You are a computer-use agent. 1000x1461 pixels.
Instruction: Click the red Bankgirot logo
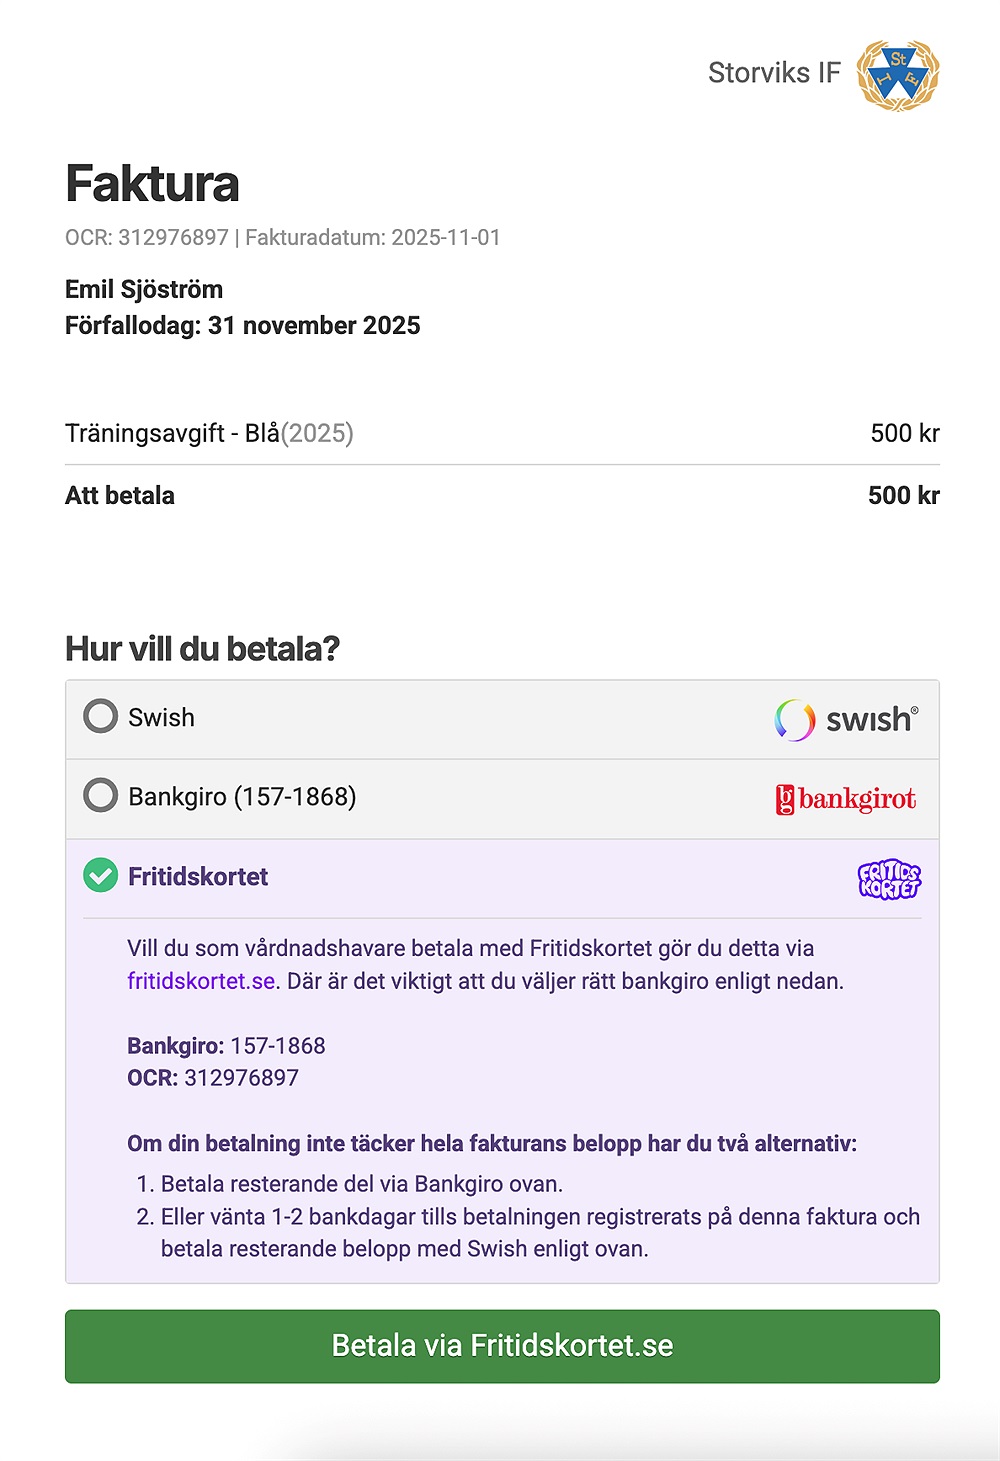pyautogui.click(x=846, y=799)
